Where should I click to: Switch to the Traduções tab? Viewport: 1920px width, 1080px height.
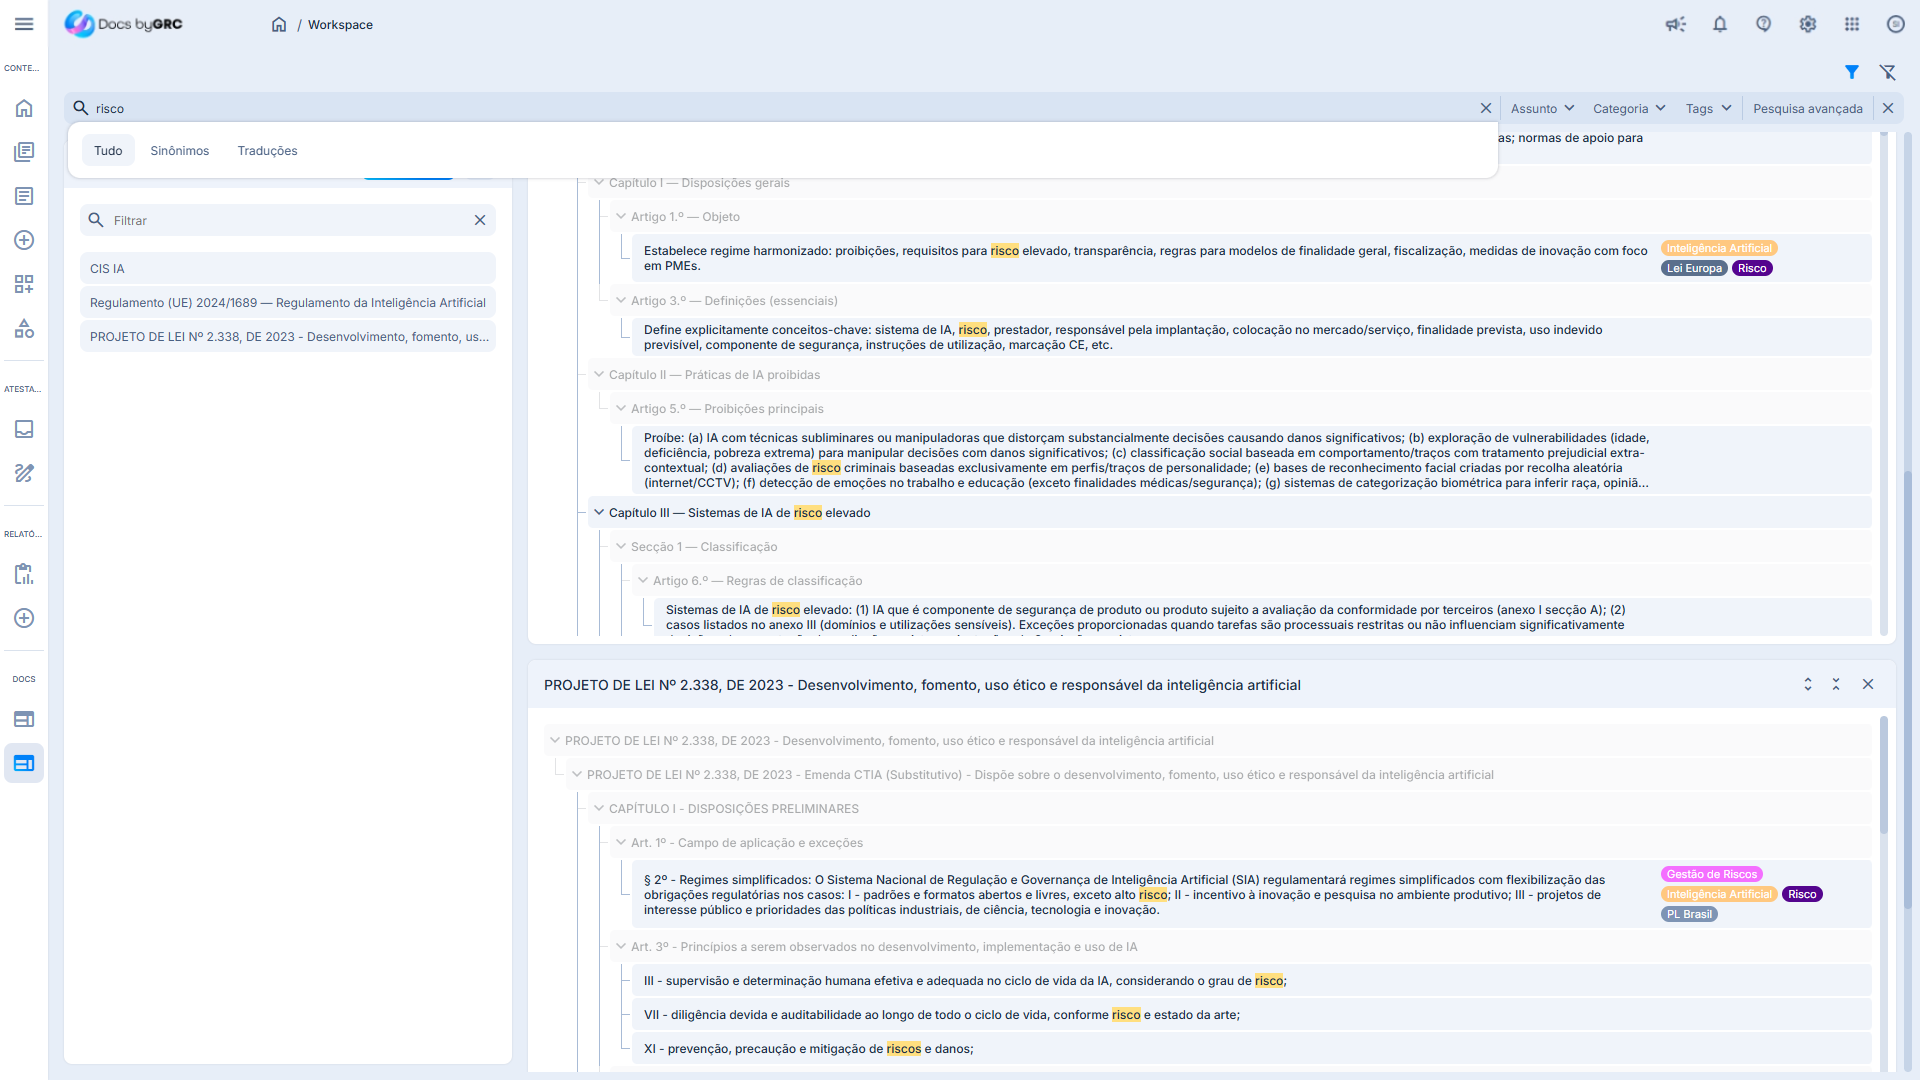[267, 150]
